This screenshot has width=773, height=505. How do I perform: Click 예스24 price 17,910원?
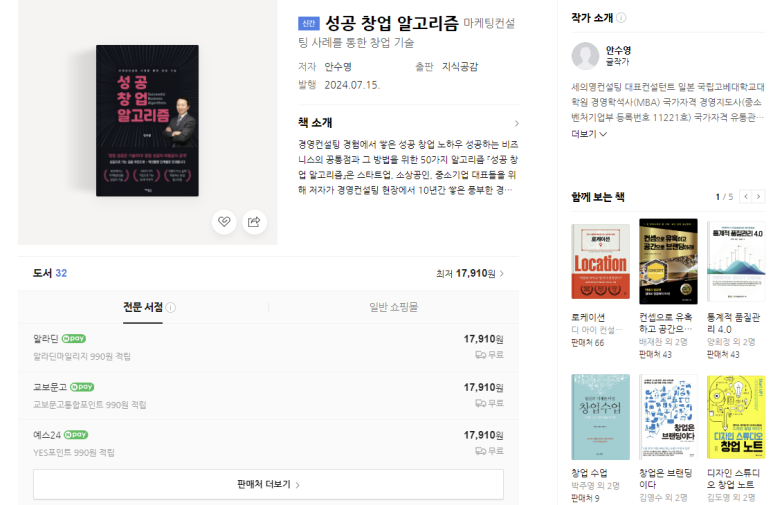(x=483, y=435)
